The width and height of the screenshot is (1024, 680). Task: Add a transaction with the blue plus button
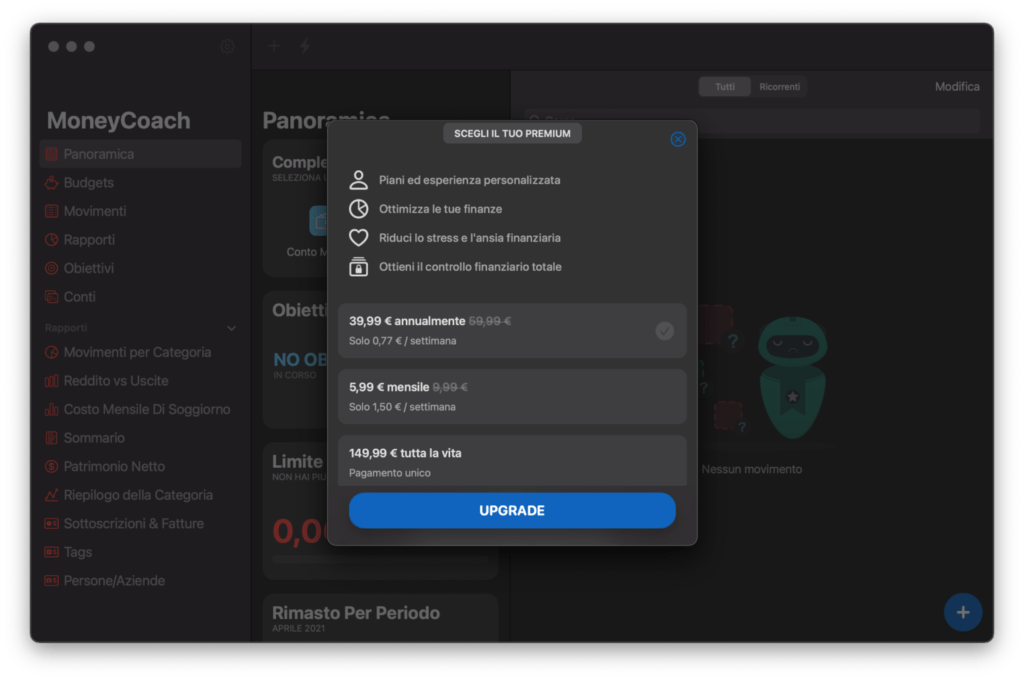click(x=963, y=612)
